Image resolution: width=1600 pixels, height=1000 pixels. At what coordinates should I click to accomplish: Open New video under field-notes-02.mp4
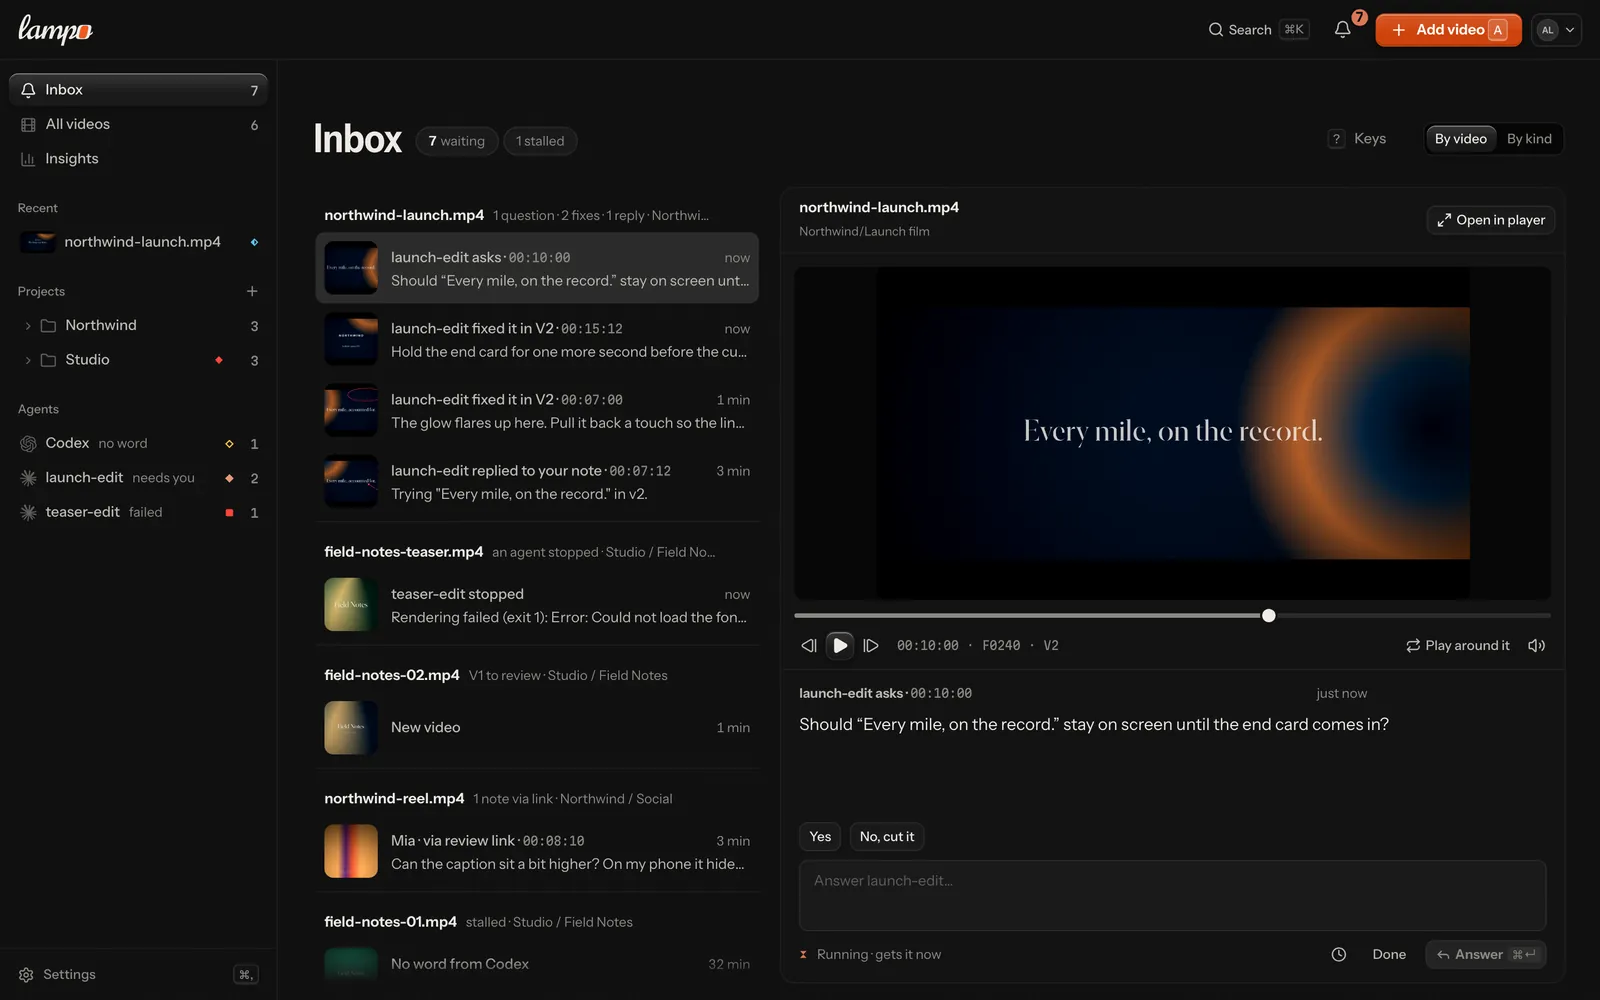[x=537, y=727]
